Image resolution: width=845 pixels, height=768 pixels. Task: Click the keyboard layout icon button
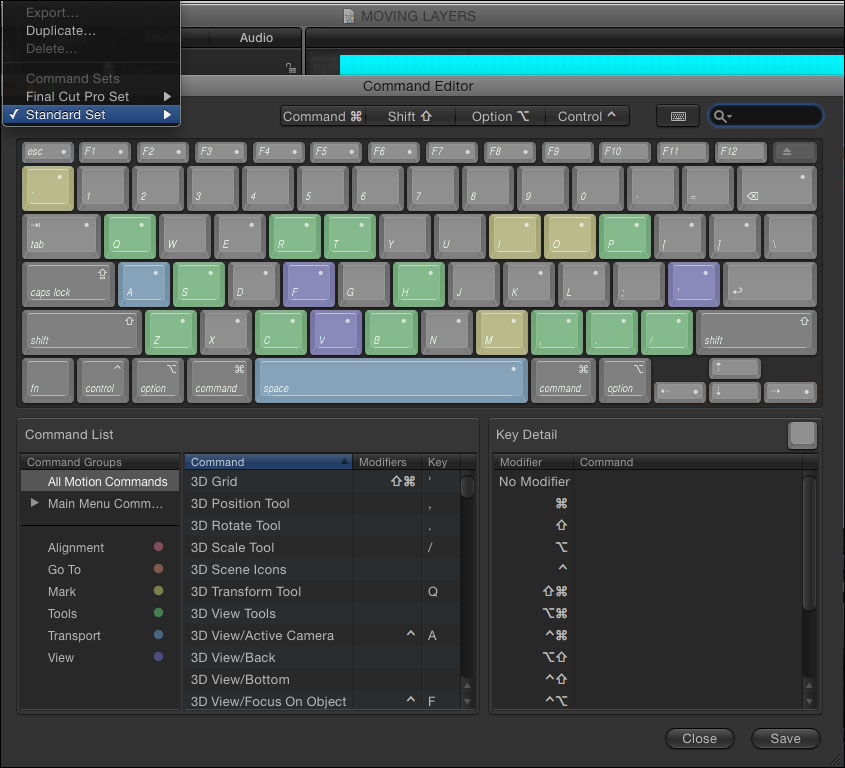pos(677,116)
